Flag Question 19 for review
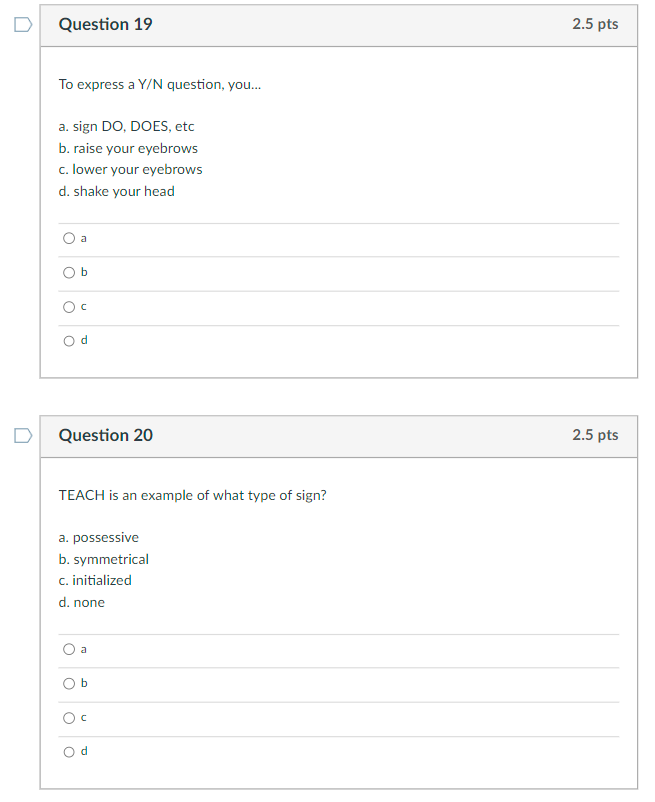Screen dimensions: 655x802 tap(22, 24)
